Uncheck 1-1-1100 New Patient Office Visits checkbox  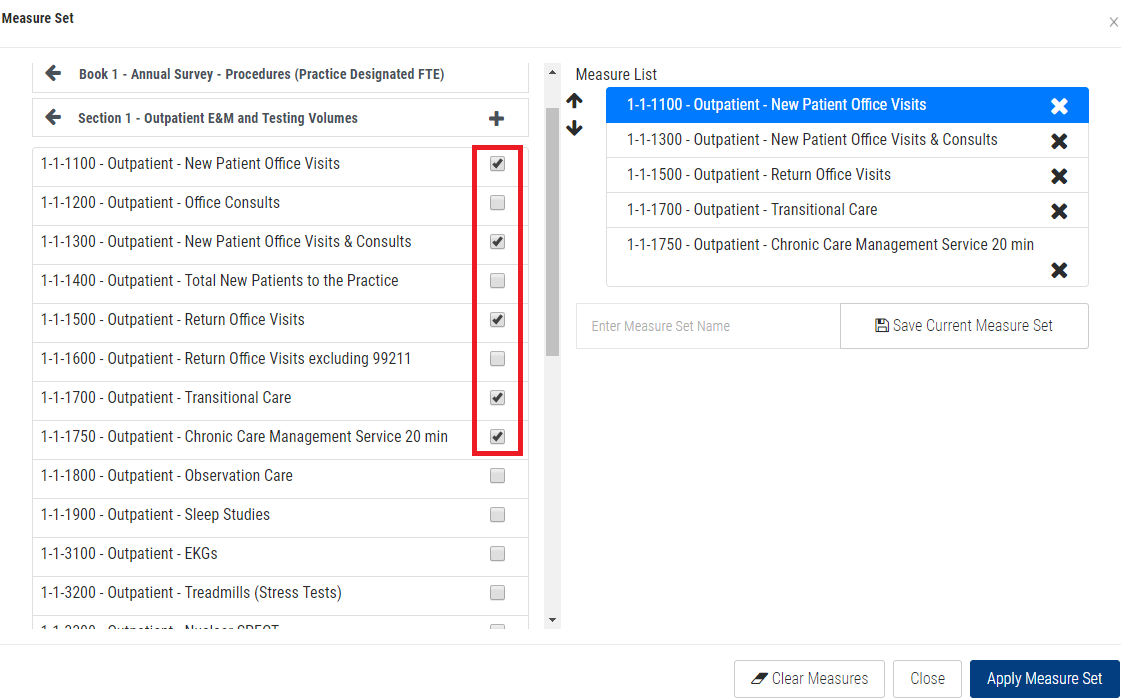coord(497,164)
